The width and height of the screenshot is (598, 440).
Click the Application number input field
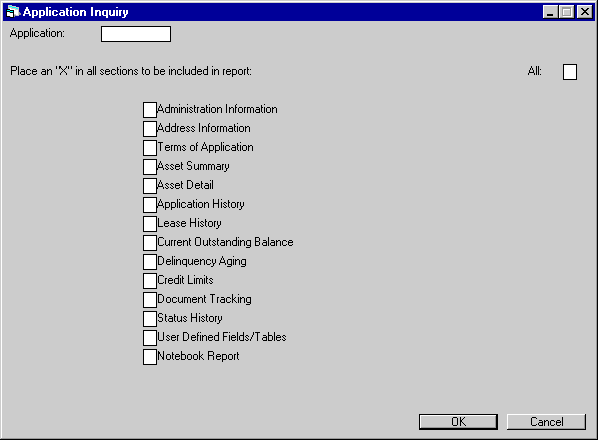136,34
